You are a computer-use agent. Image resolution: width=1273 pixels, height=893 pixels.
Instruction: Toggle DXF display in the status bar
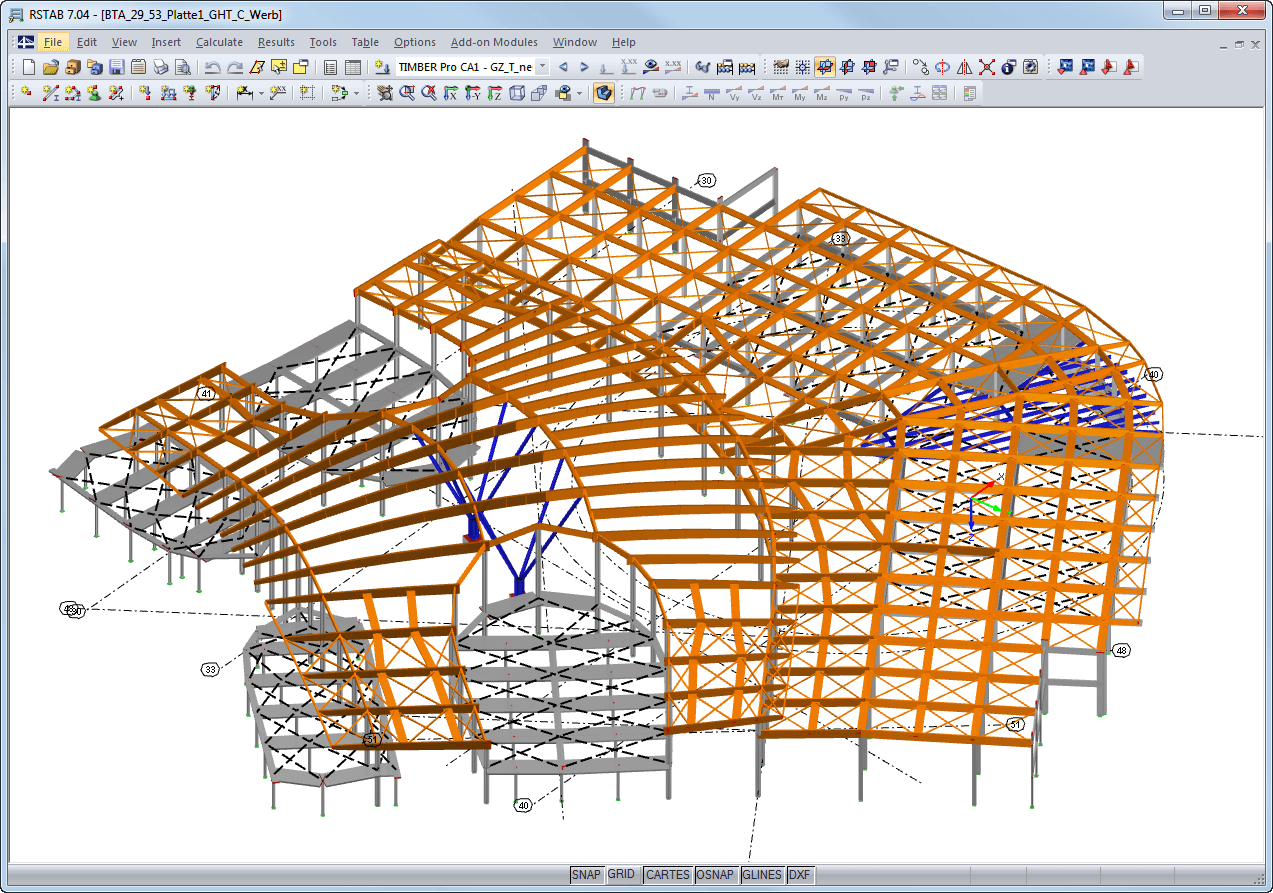pos(799,874)
